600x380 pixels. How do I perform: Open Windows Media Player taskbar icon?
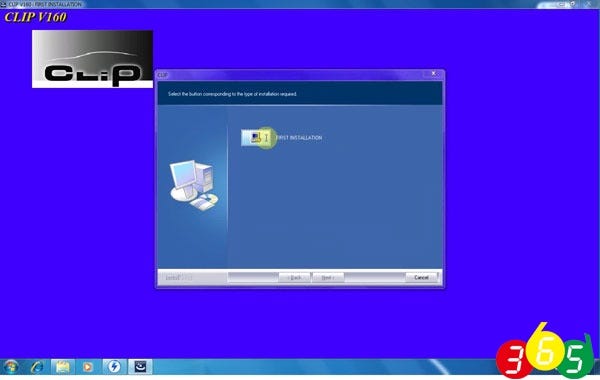point(88,367)
